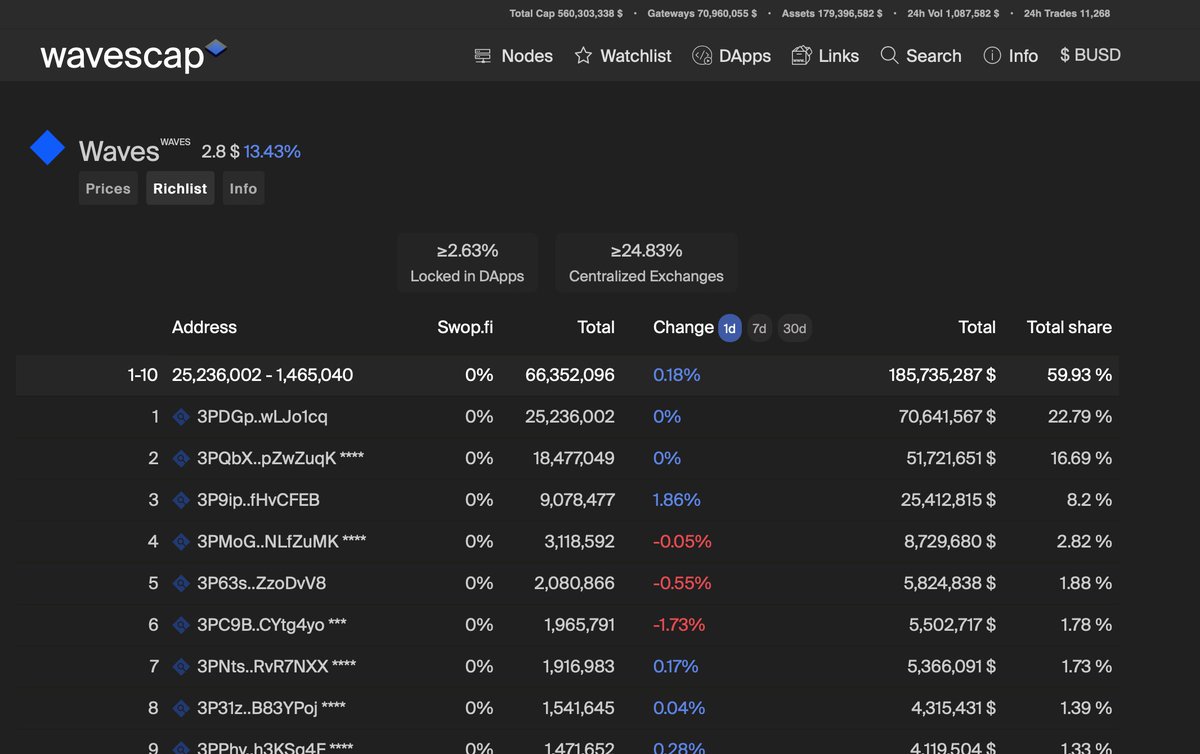Switch to the Info tab under Waves
The image size is (1200, 754).
click(243, 188)
